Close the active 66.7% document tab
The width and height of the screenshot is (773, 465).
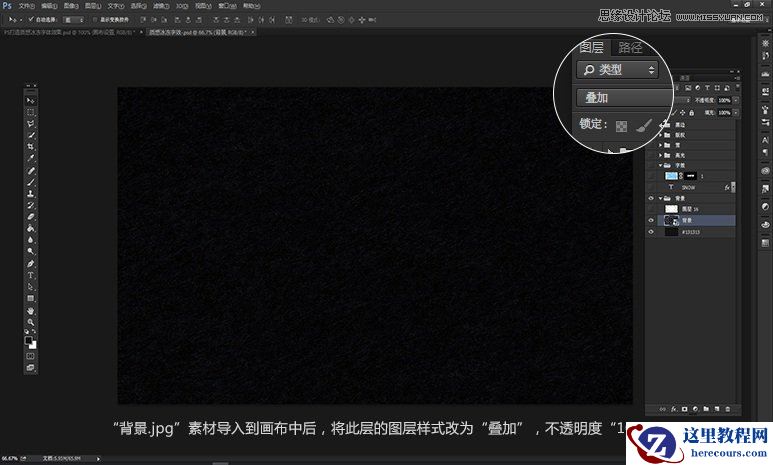pyautogui.click(x=253, y=32)
